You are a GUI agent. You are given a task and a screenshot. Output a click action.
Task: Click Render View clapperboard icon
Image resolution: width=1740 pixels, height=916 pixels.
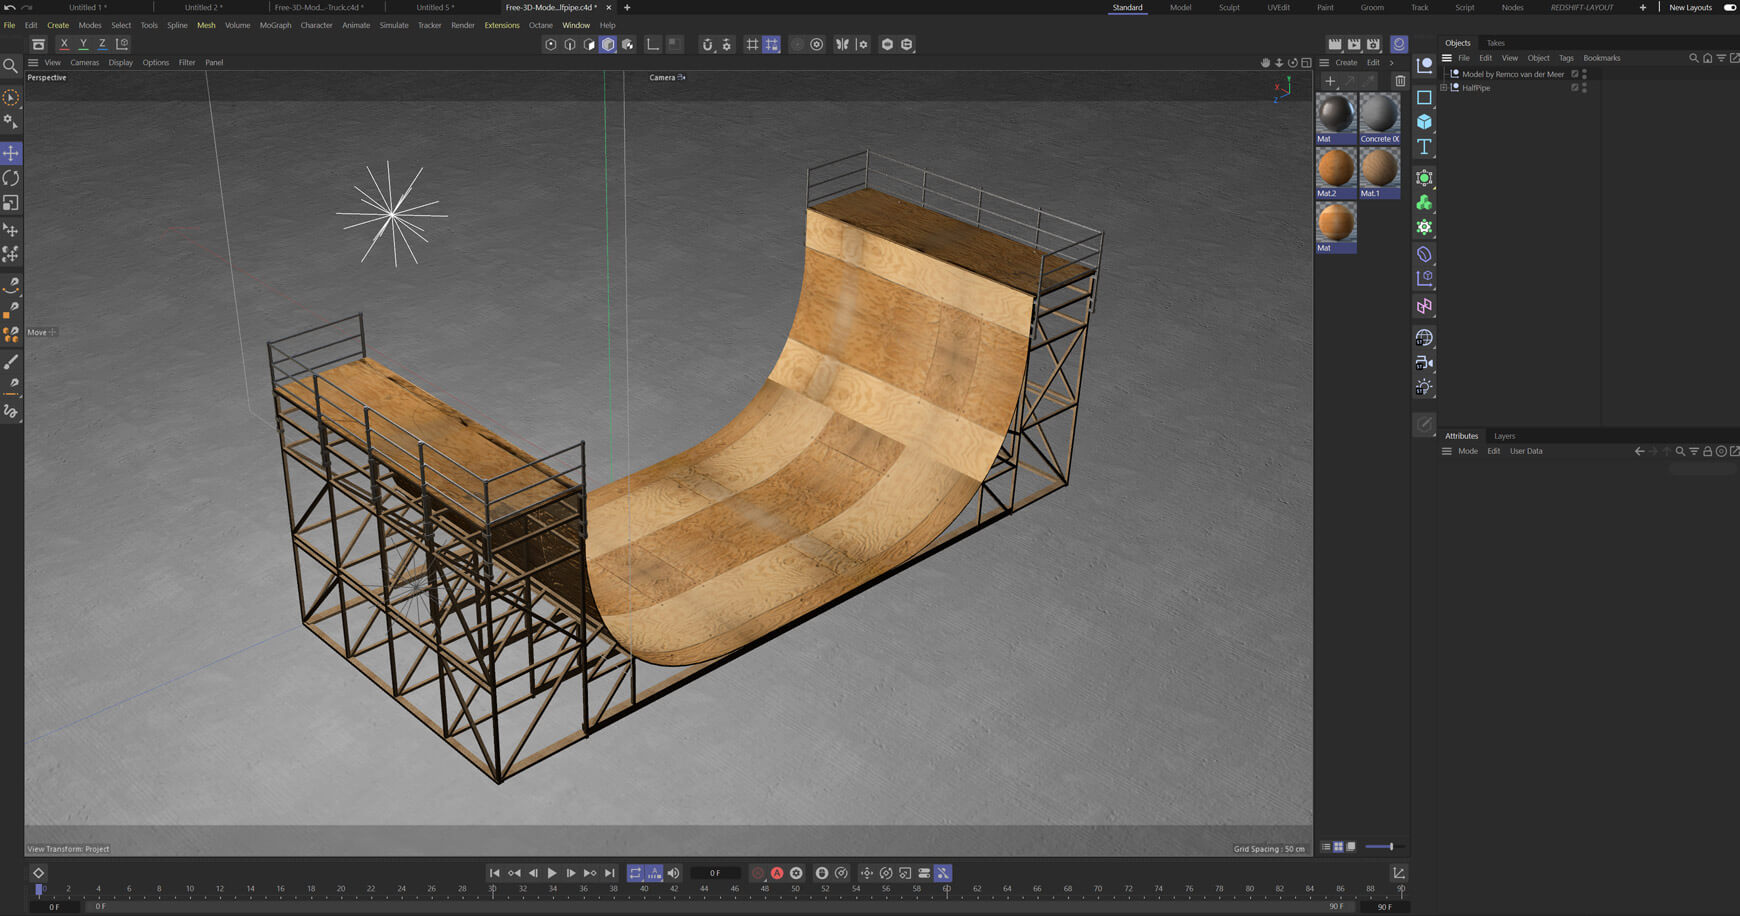pyautogui.click(x=1334, y=44)
